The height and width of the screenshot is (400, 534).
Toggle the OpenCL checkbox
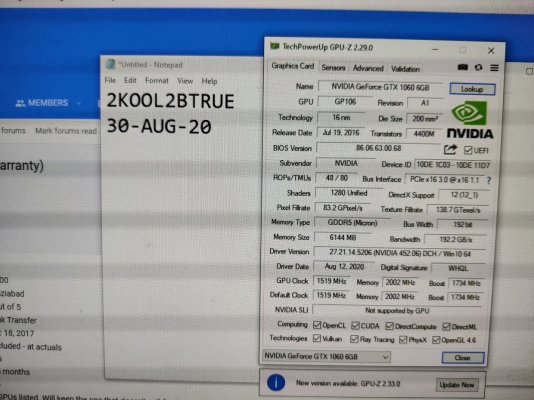point(317,325)
